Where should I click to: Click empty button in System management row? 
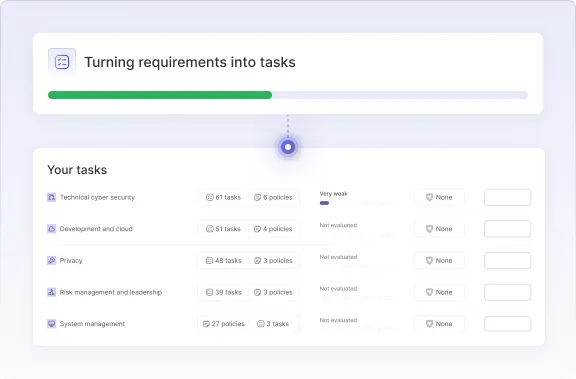point(507,324)
